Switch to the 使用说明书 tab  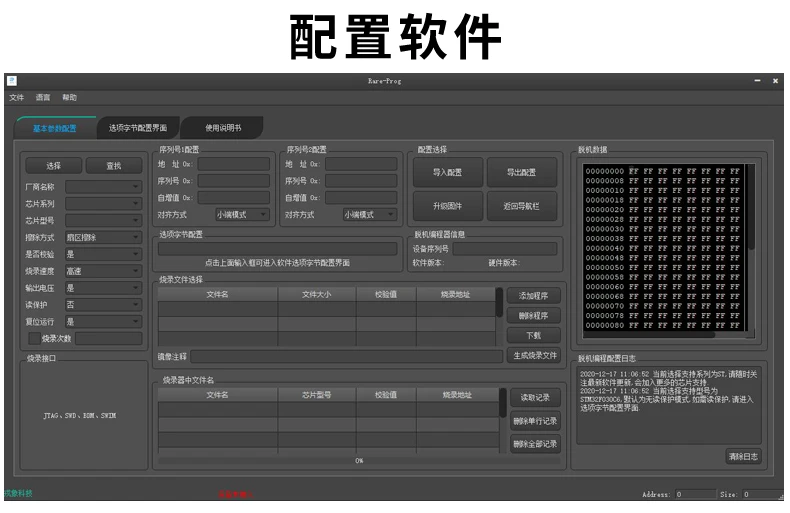224,128
